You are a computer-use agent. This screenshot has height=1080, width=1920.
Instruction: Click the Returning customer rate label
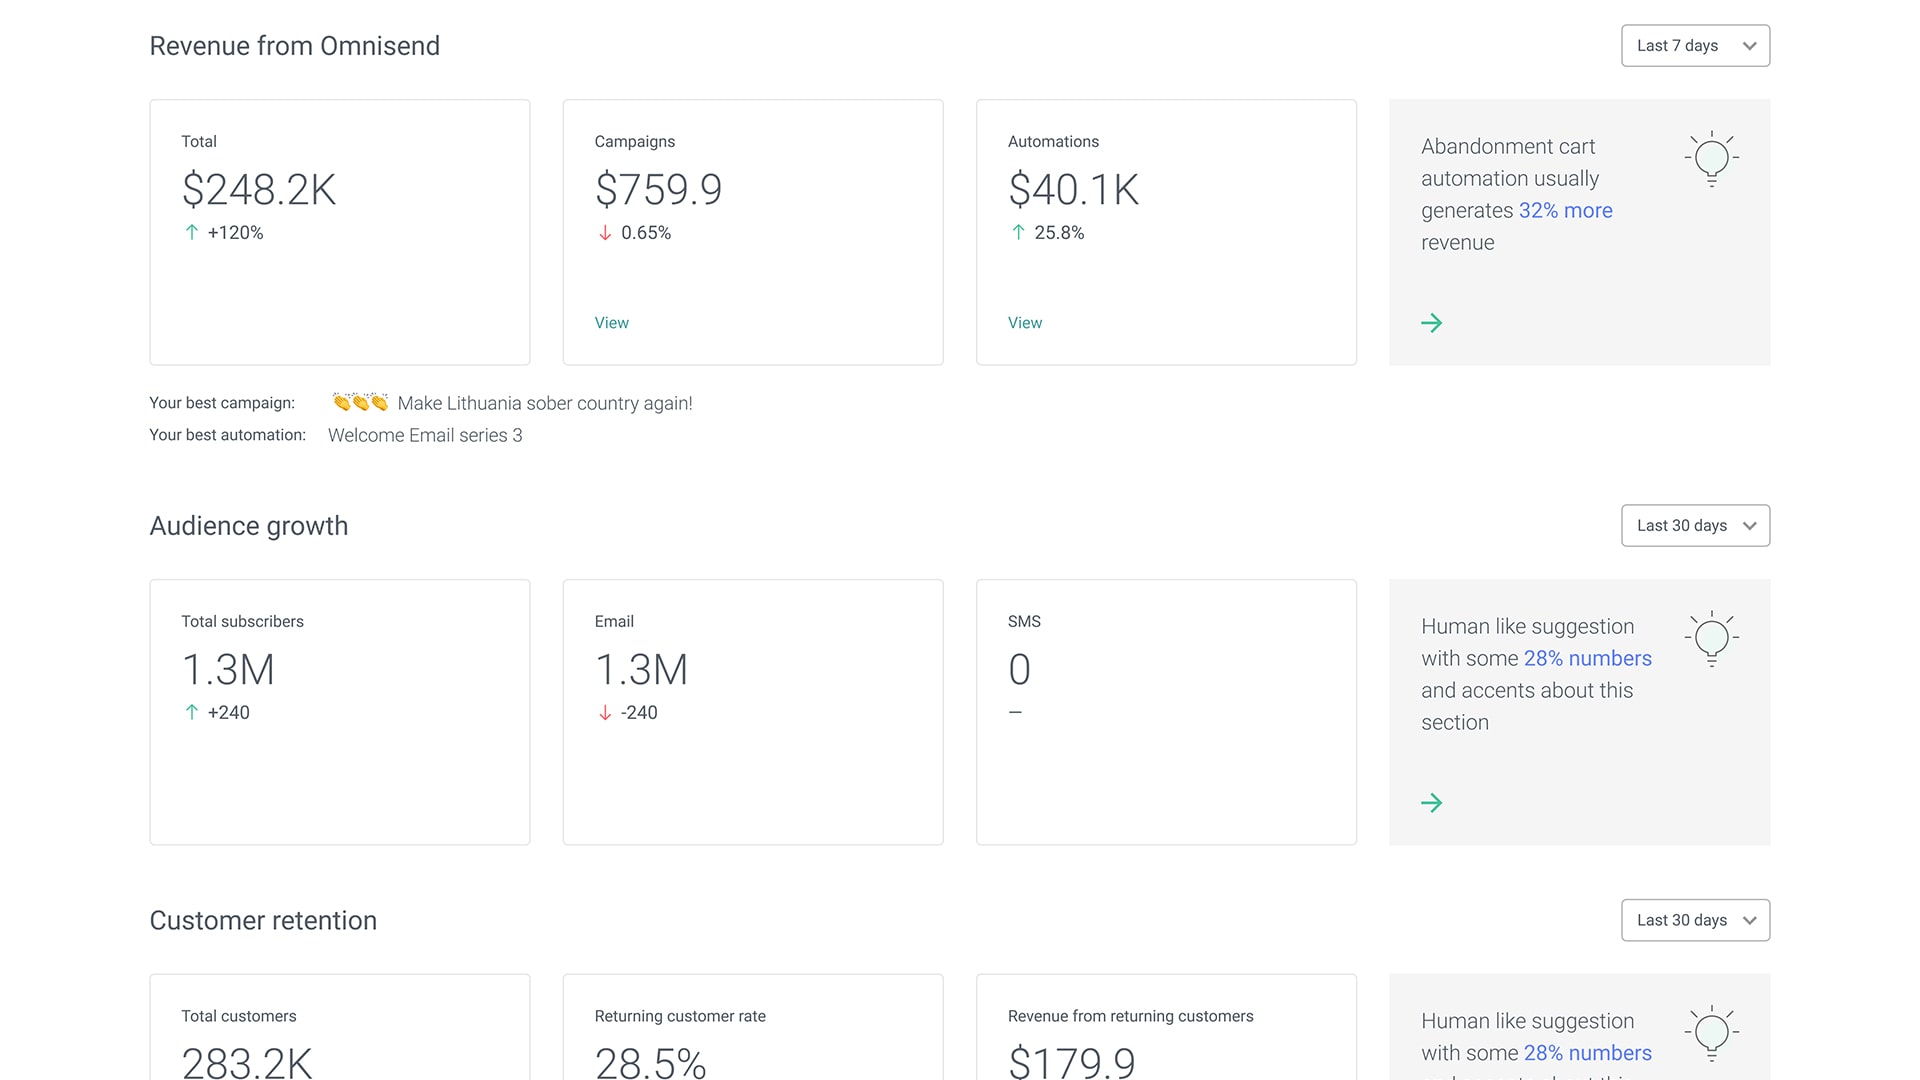(680, 1016)
